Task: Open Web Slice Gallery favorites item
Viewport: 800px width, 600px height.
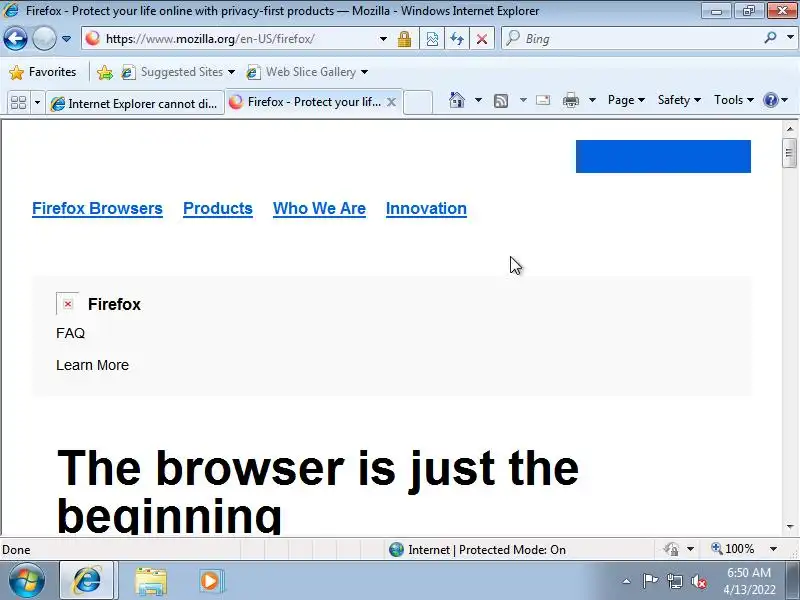Action: coord(307,72)
